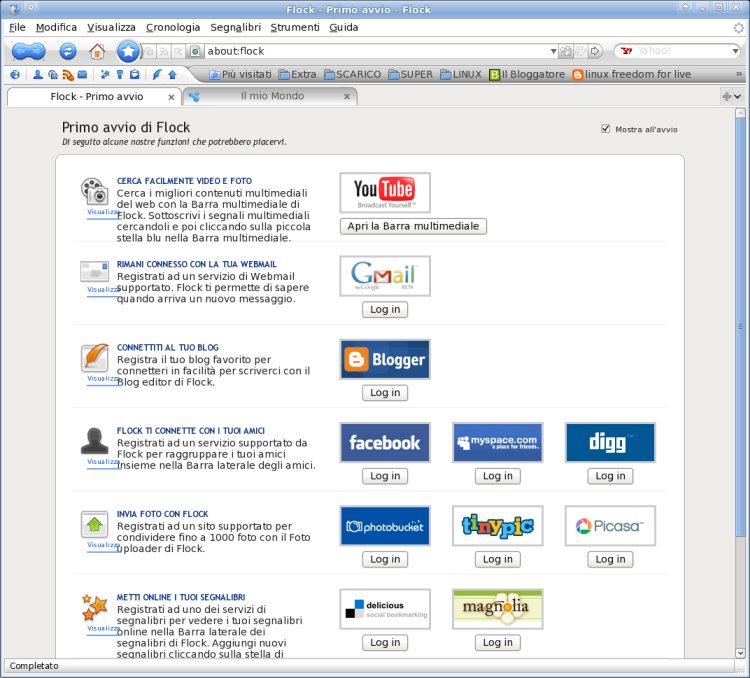
Task: Toggle the 'Mostra all'avvio' checkbox
Action: point(606,129)
